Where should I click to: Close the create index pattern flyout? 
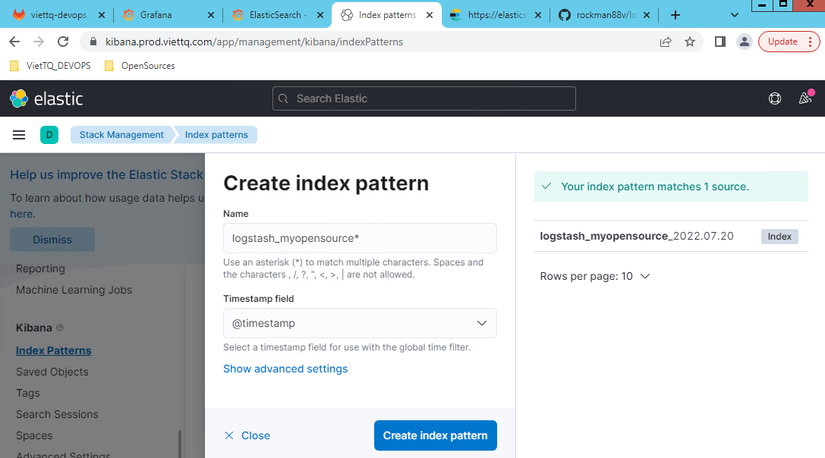pos(247,435)
